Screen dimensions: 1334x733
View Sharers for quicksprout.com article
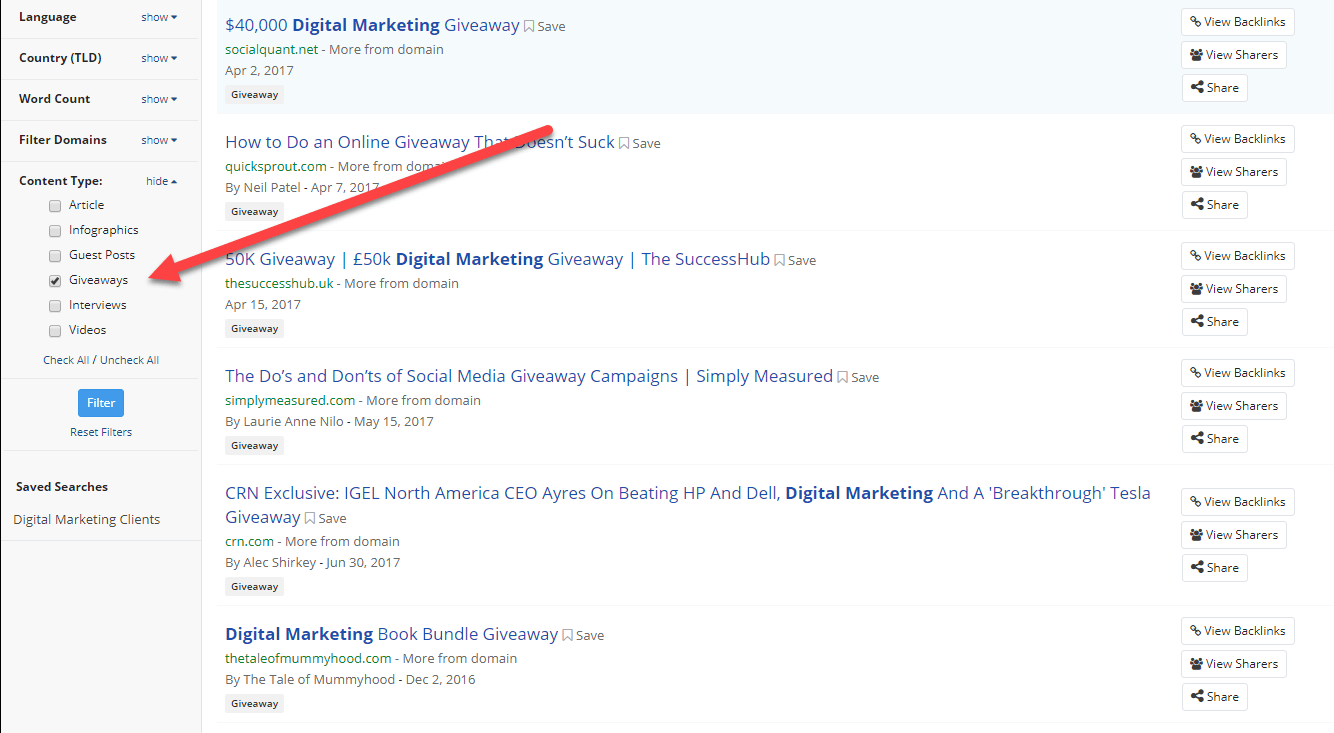click(1234, 172)
